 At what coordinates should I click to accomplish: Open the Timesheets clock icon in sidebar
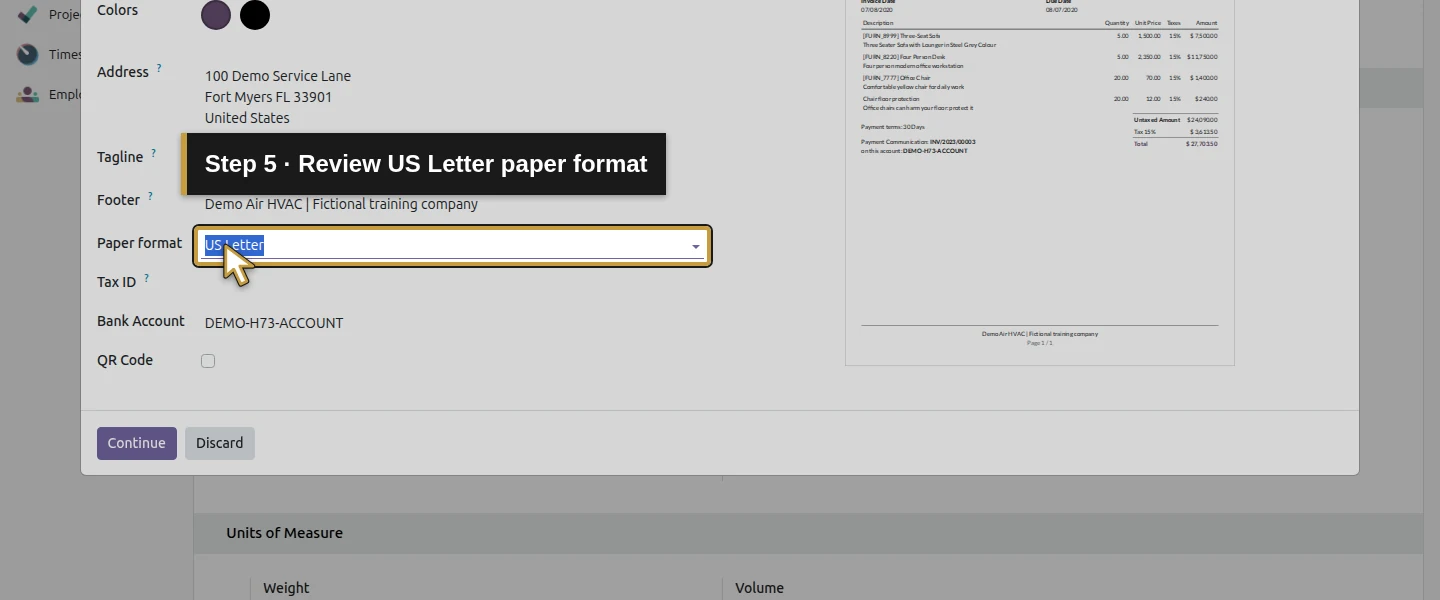point(28,54)
